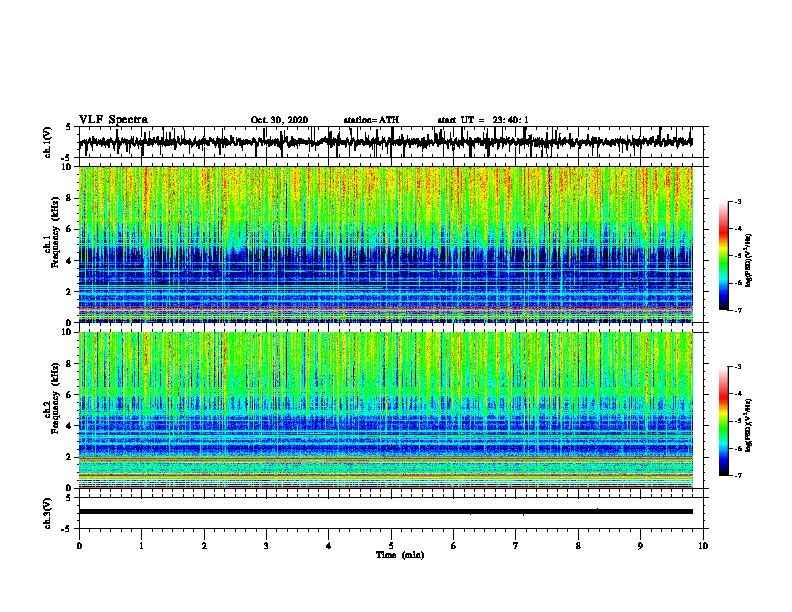Click the '-3' value on ch.1 colorbar
The width and height of the screenshot is (792, 612).
pos(737,201)
